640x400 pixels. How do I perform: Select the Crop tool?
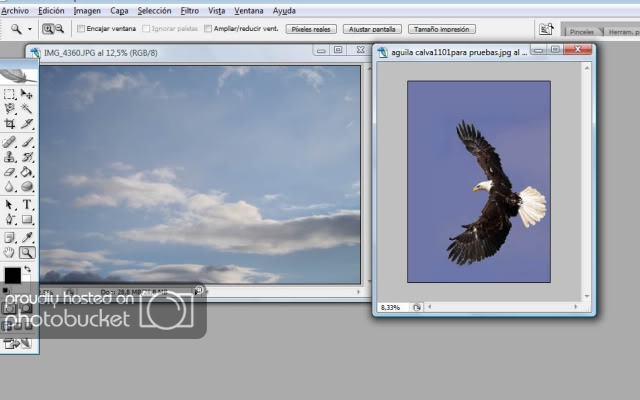pyautogui.click(x=10, y=124)
